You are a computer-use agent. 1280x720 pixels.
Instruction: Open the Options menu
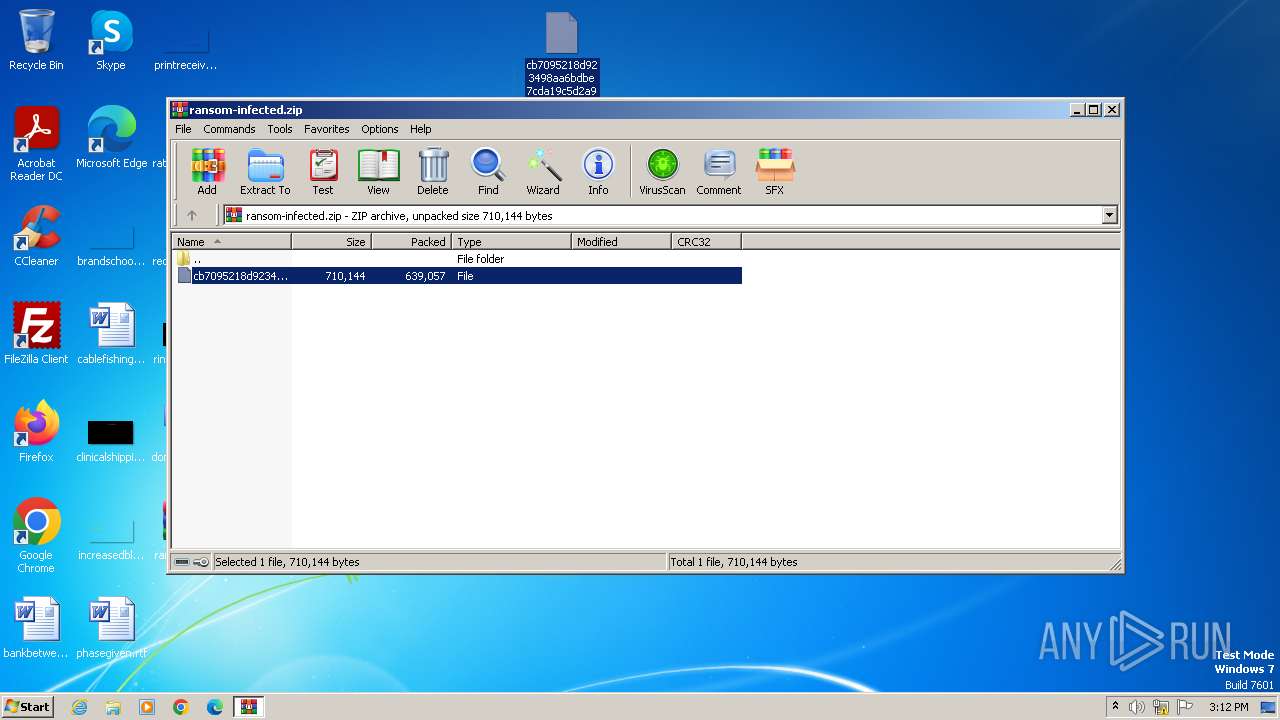click(x=380, y=129)
